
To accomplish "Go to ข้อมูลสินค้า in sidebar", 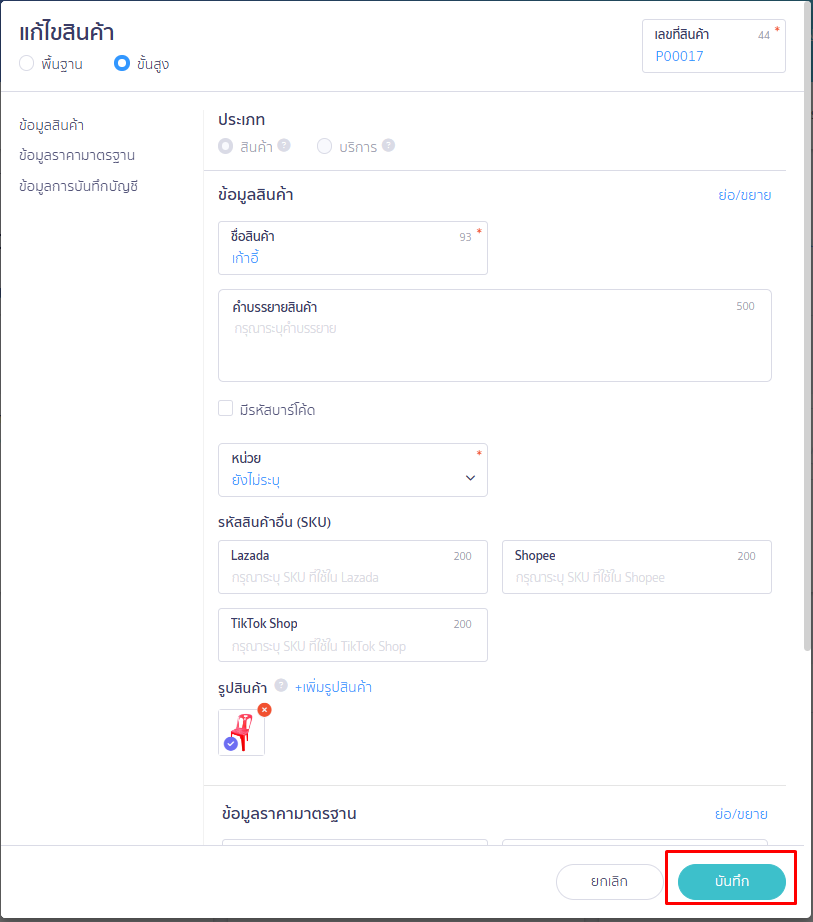I will [x=51, y=125].
